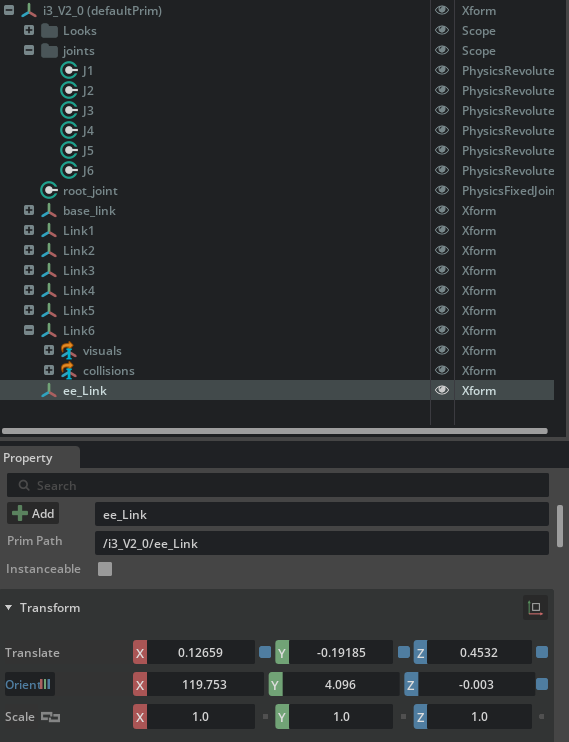Click Orient blue override indicator

[x=542, y=684]
